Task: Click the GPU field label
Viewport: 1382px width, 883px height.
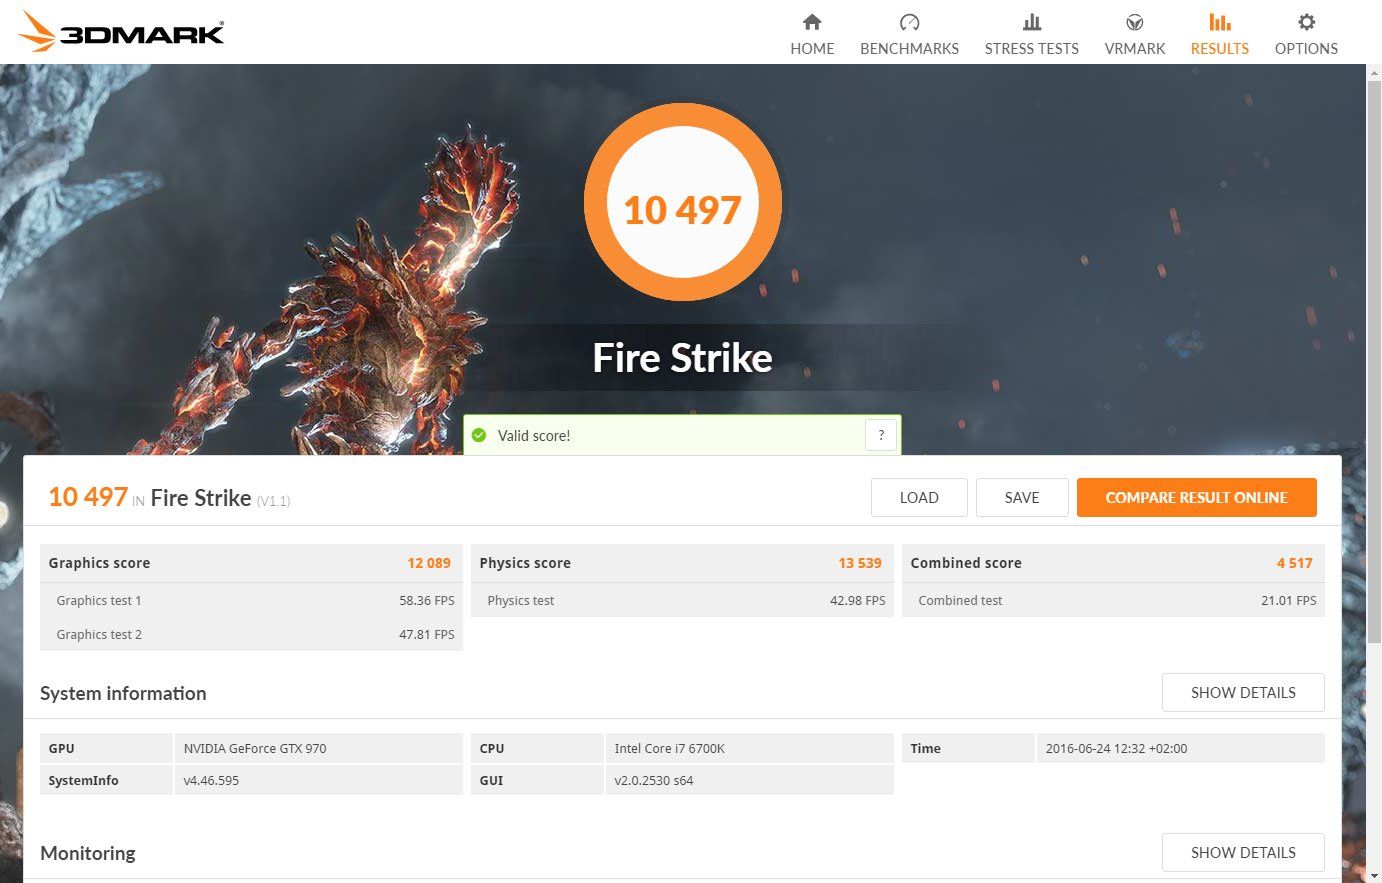Action: [x=61, y=748]
